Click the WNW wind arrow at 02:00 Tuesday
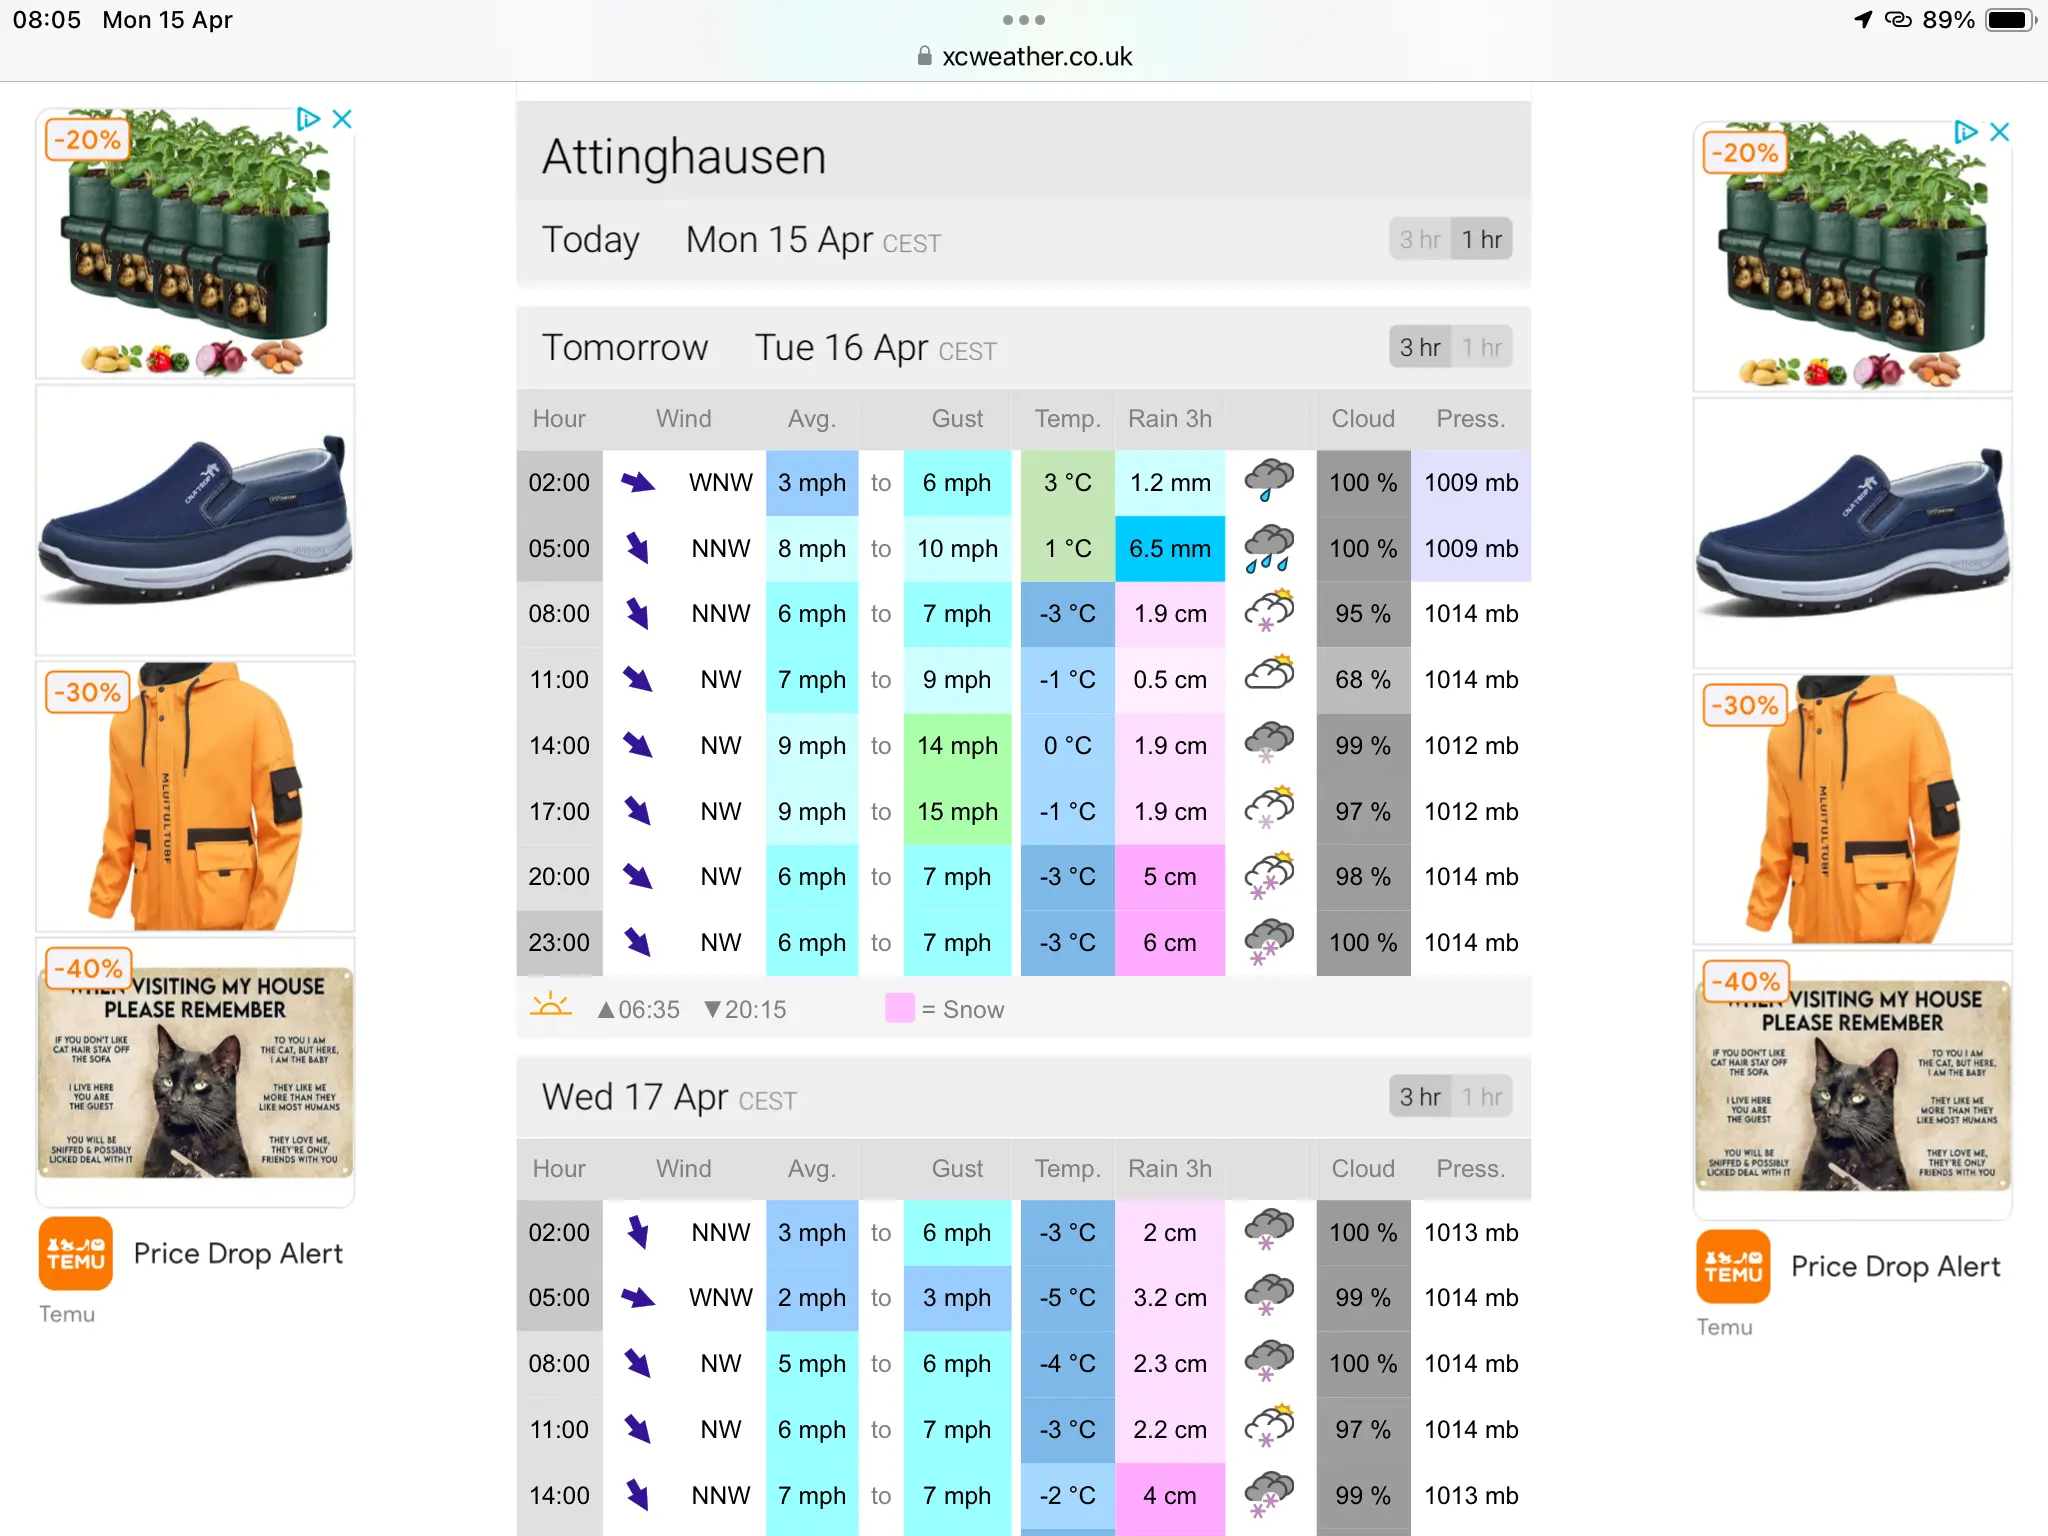This screenshot has height=1536, width=2048. 638,482
